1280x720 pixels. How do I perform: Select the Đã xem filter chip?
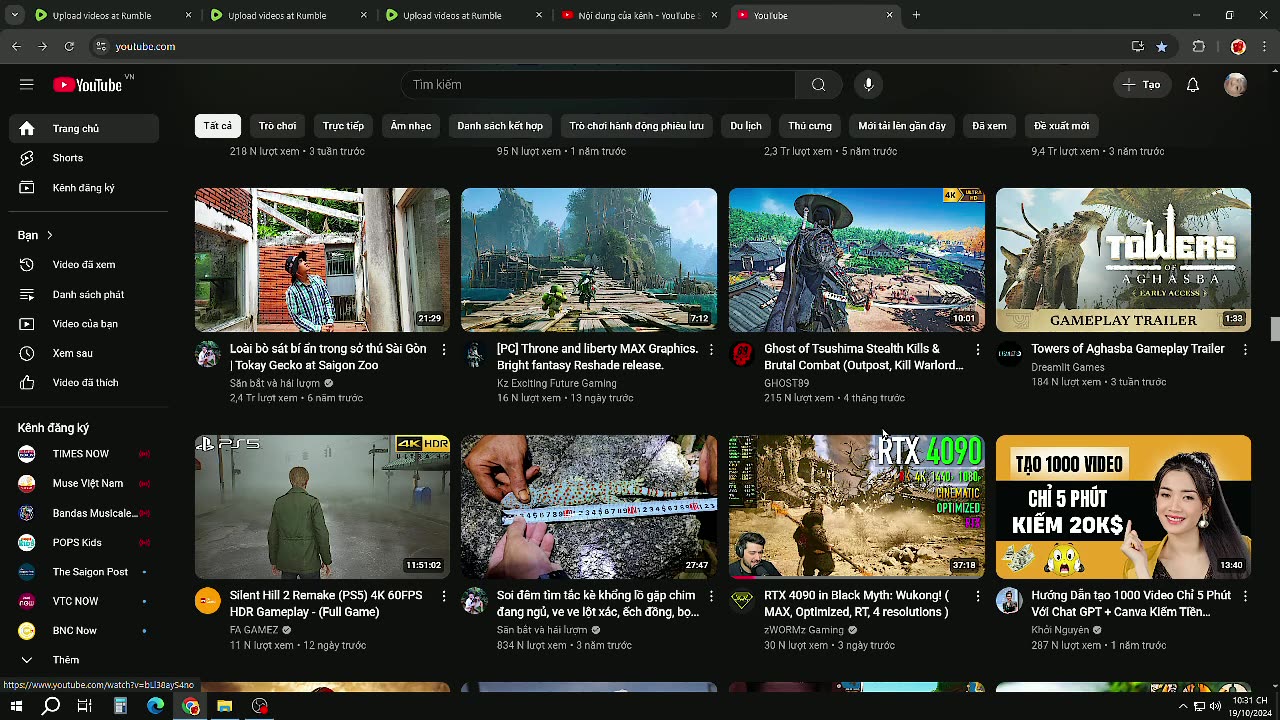click(989, 126)
